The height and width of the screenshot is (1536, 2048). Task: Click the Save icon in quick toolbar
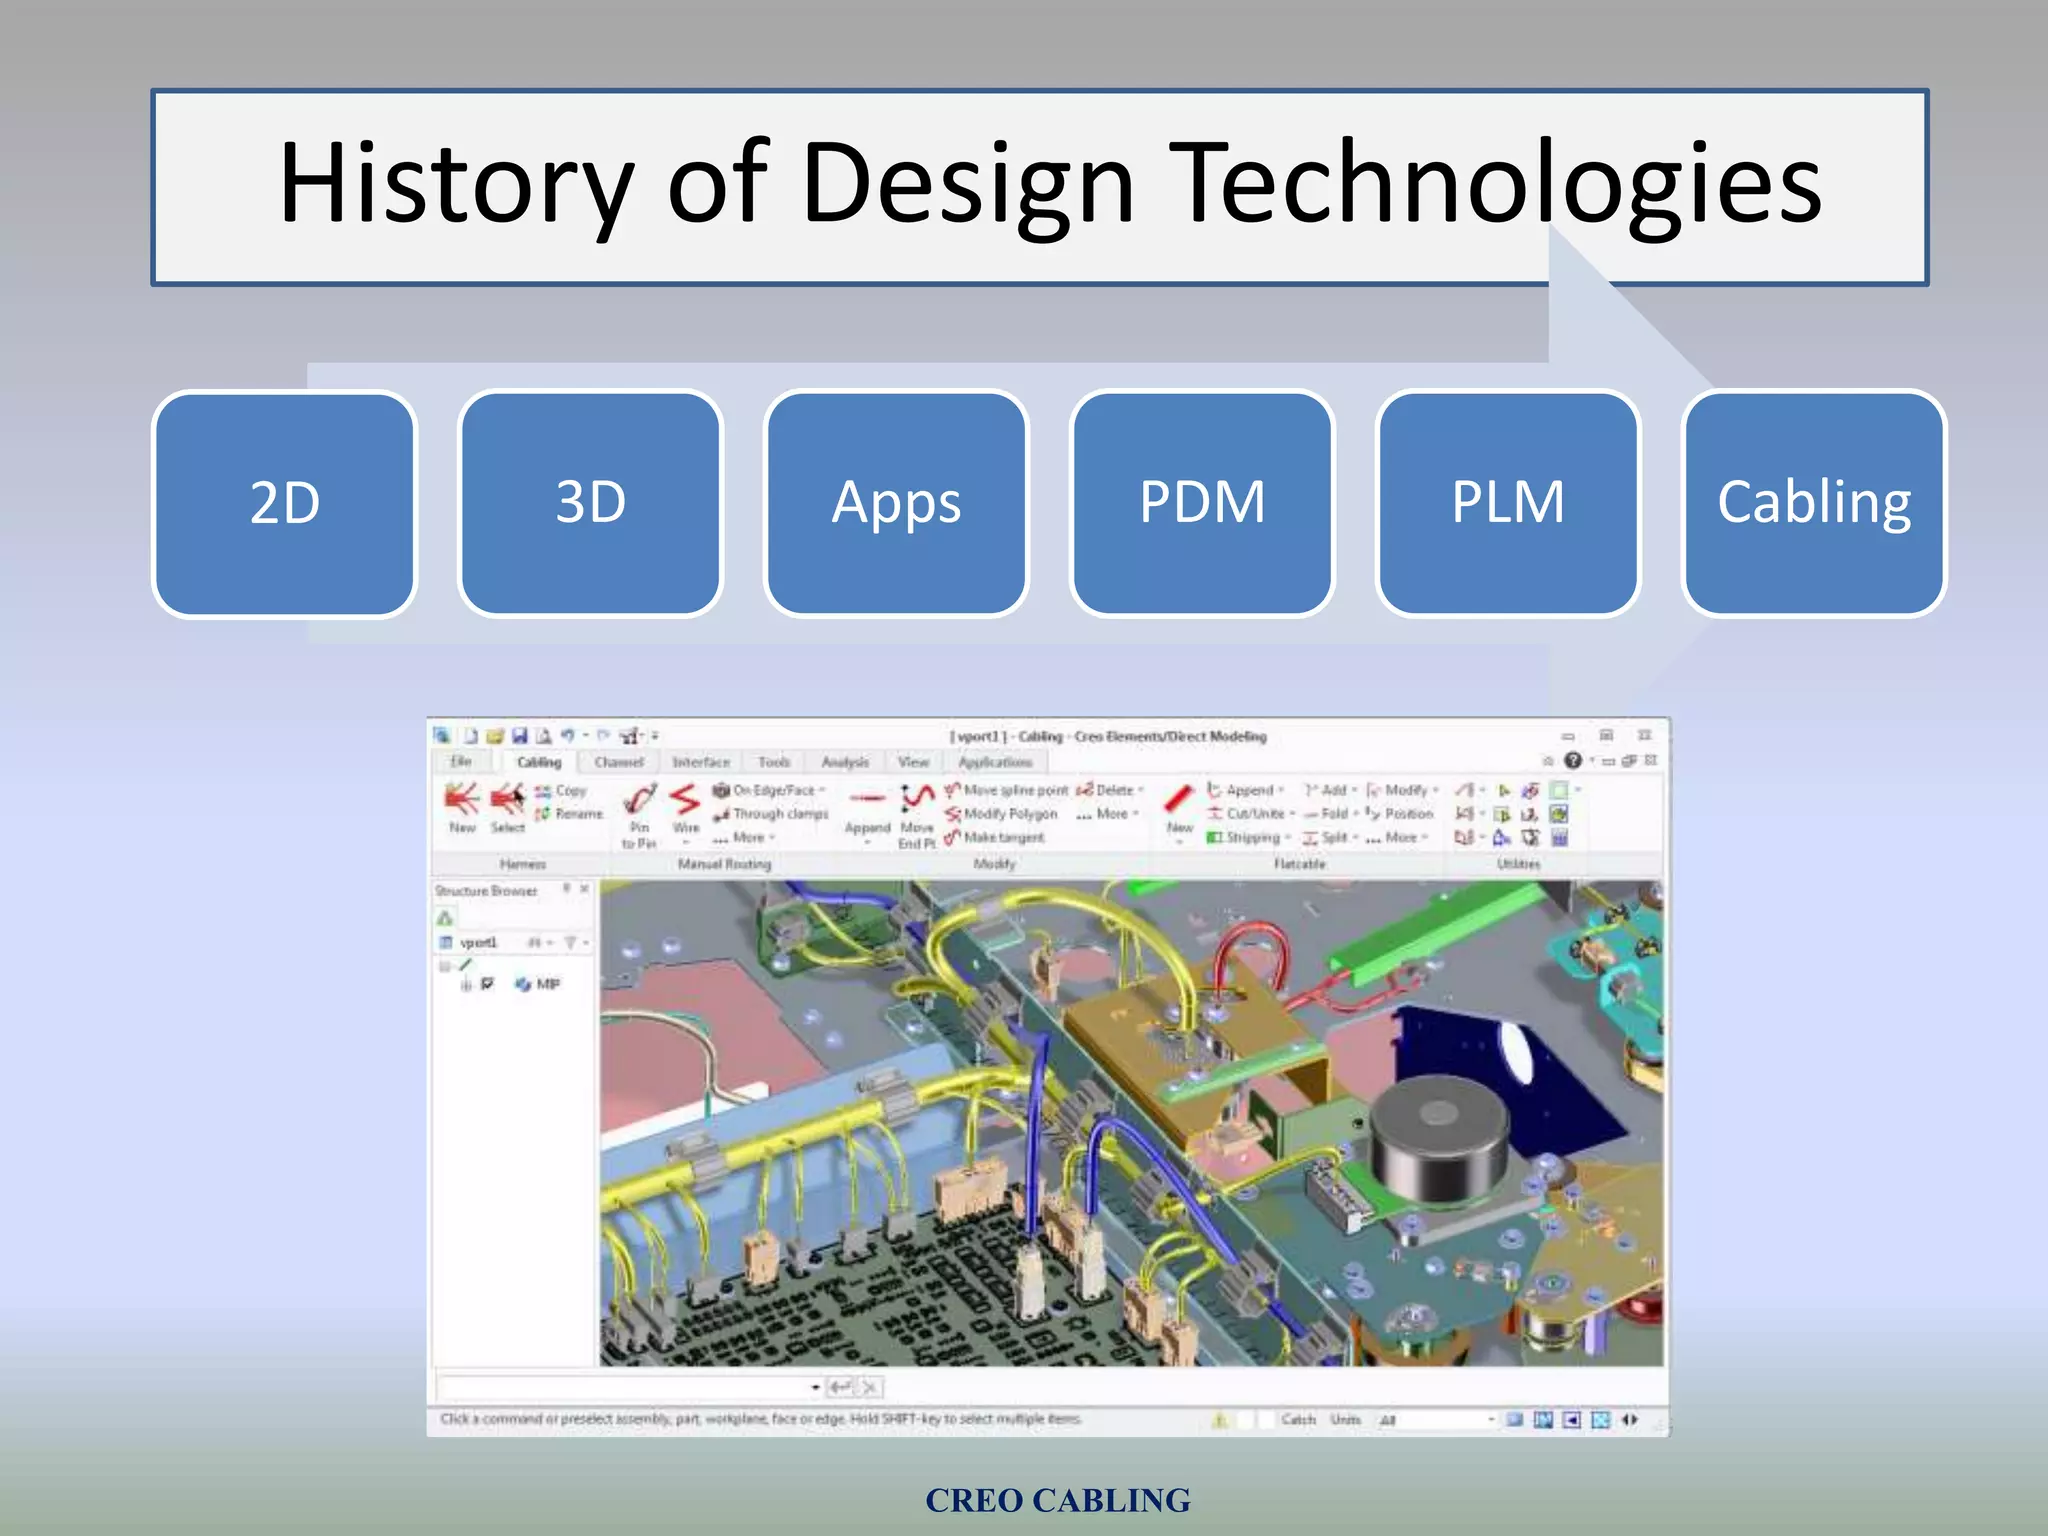coord(519,737)
